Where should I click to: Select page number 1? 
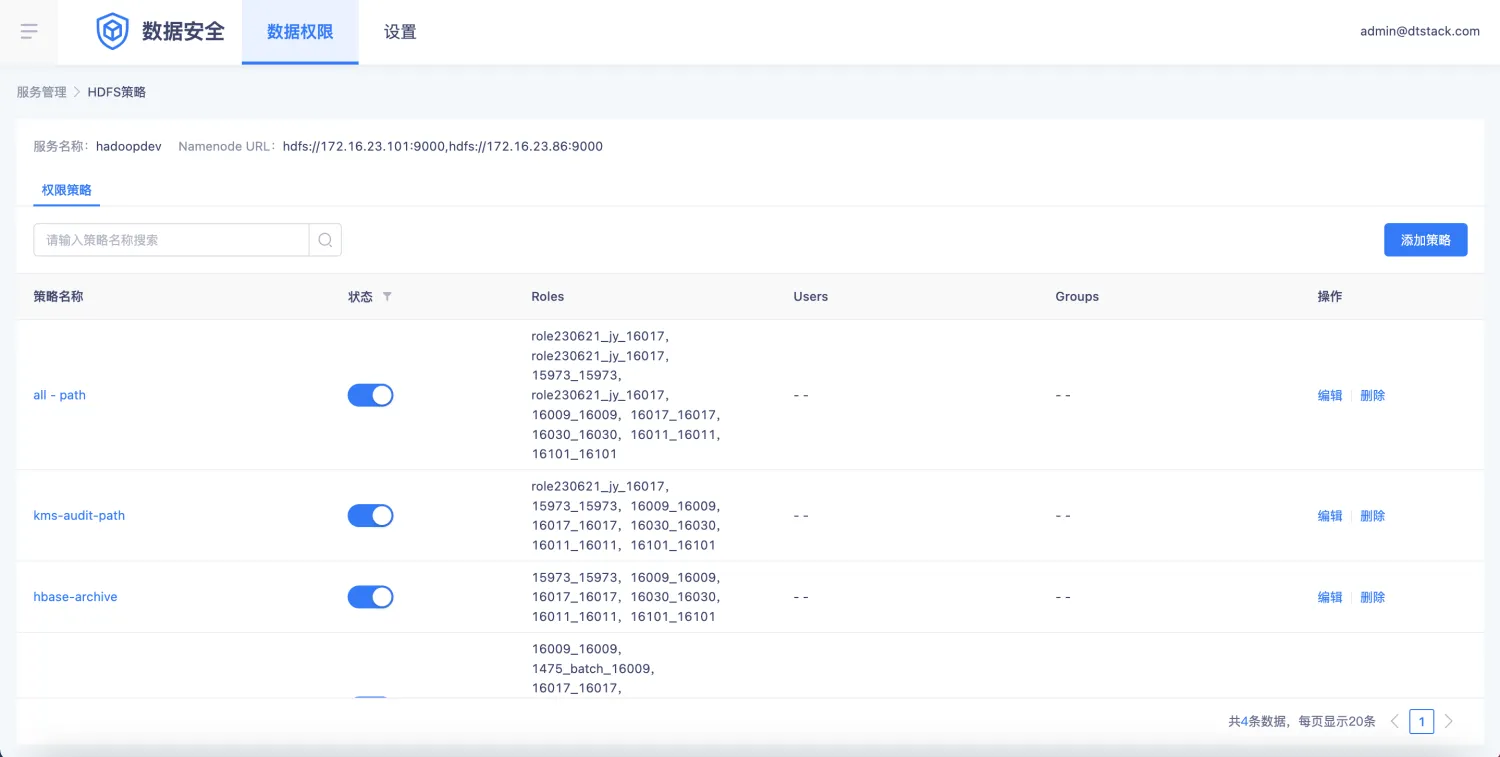[1421, 721]
